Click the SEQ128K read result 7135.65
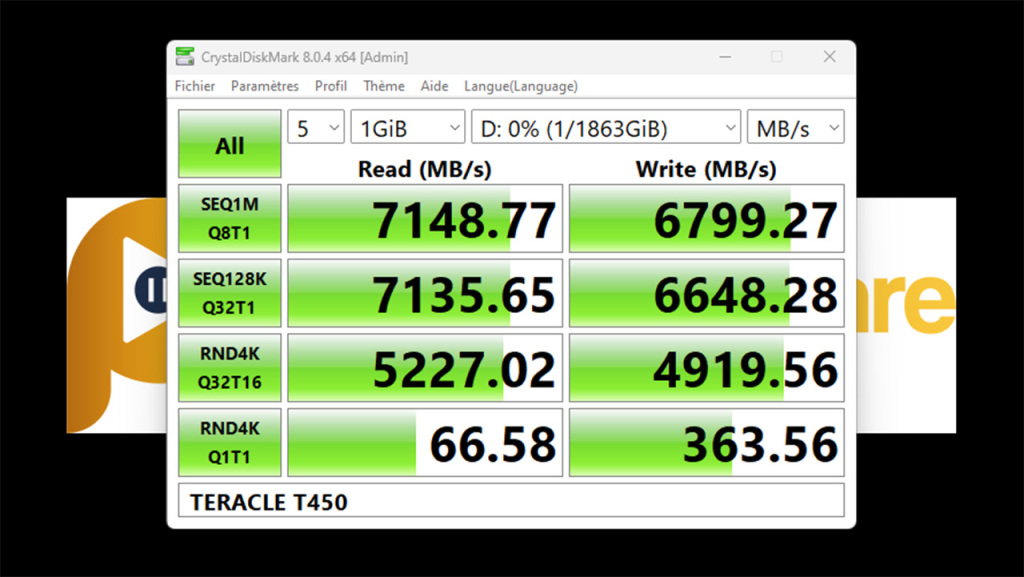The width and height of the screenshot is (1024, 577). click(x=425, y=293)
